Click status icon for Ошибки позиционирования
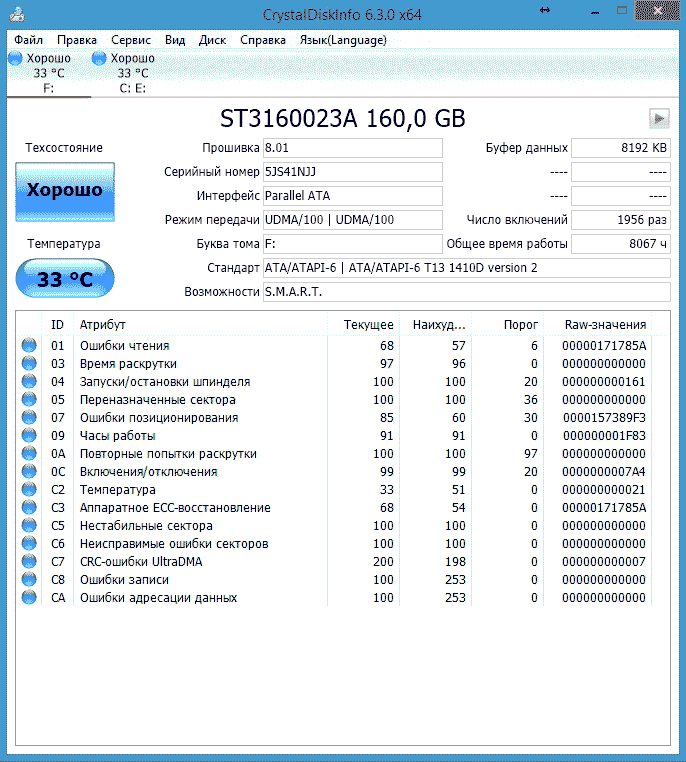Viewport: 686px width, 762px height. click(x=29, y=417)
